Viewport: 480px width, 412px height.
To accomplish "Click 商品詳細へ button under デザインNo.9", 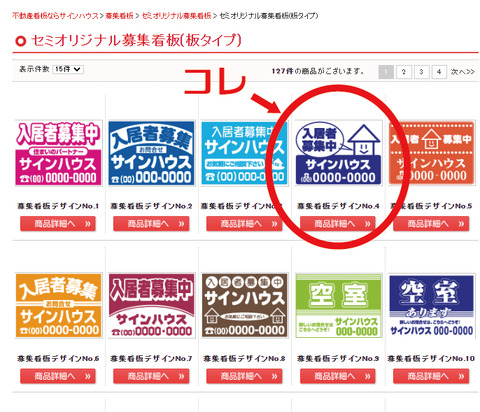I will coord(338,376).
